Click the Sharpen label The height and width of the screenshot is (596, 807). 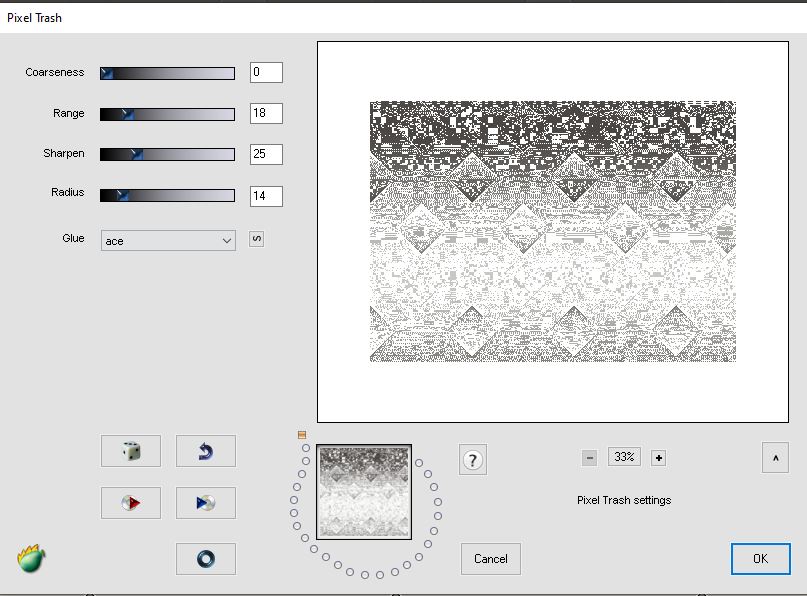[64, 153]
